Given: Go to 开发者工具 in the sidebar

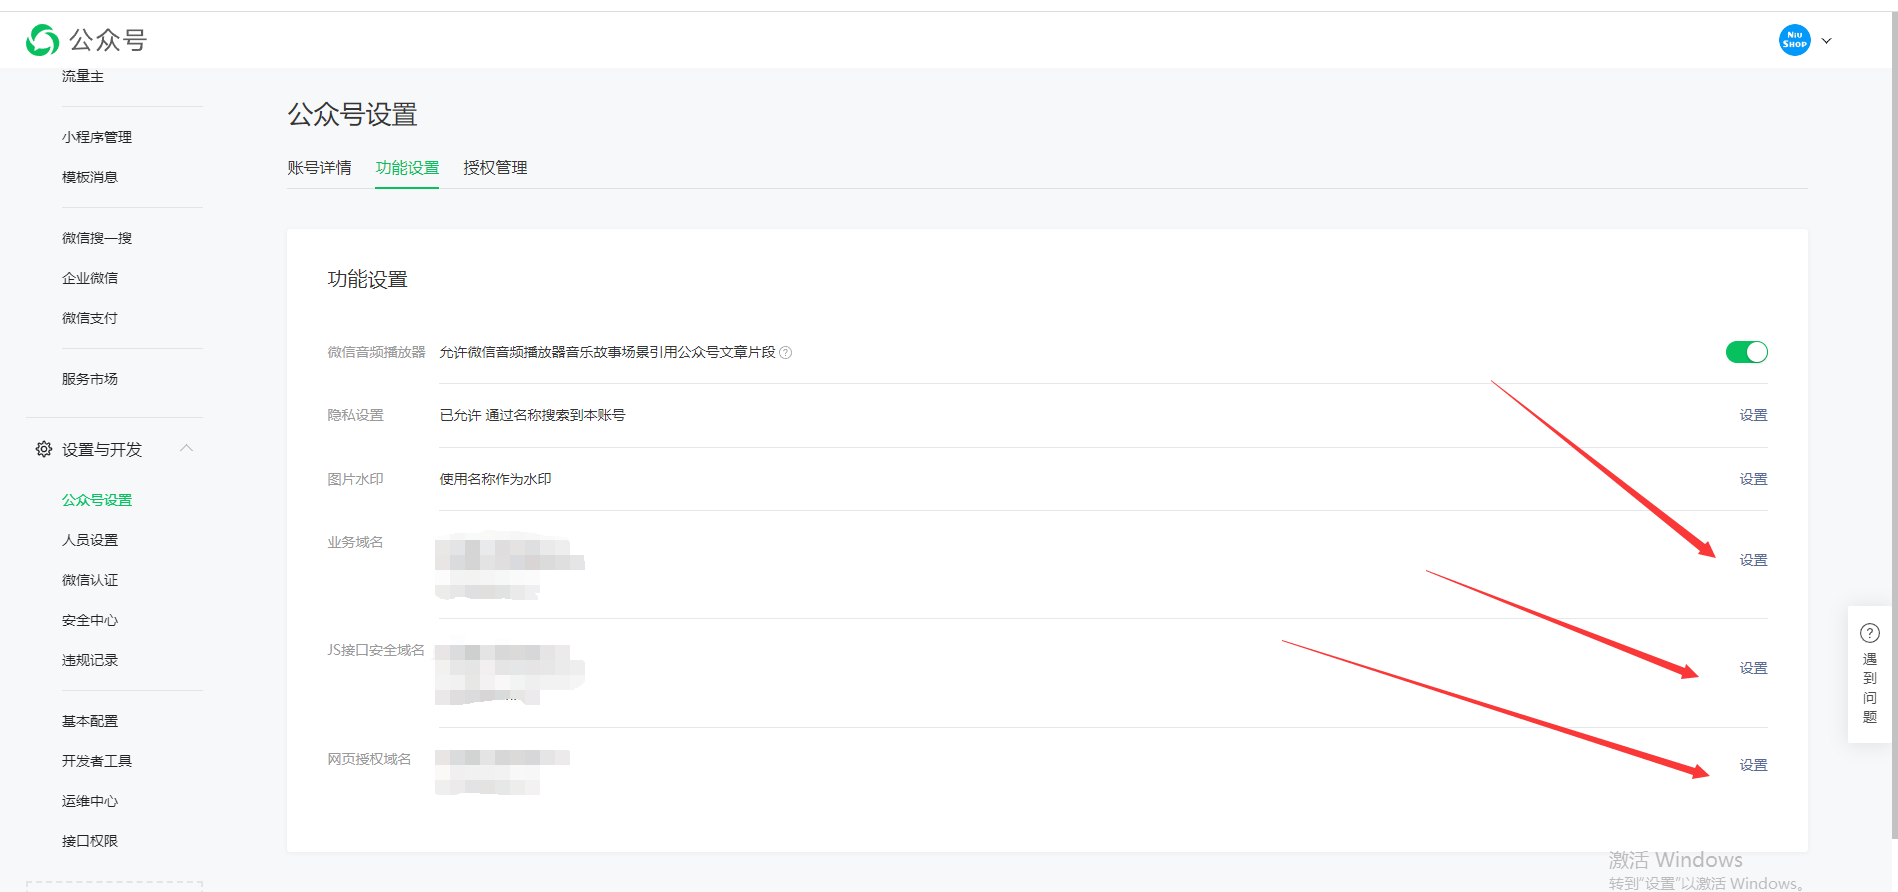Looking at the screenshot, I should (97, 761).
